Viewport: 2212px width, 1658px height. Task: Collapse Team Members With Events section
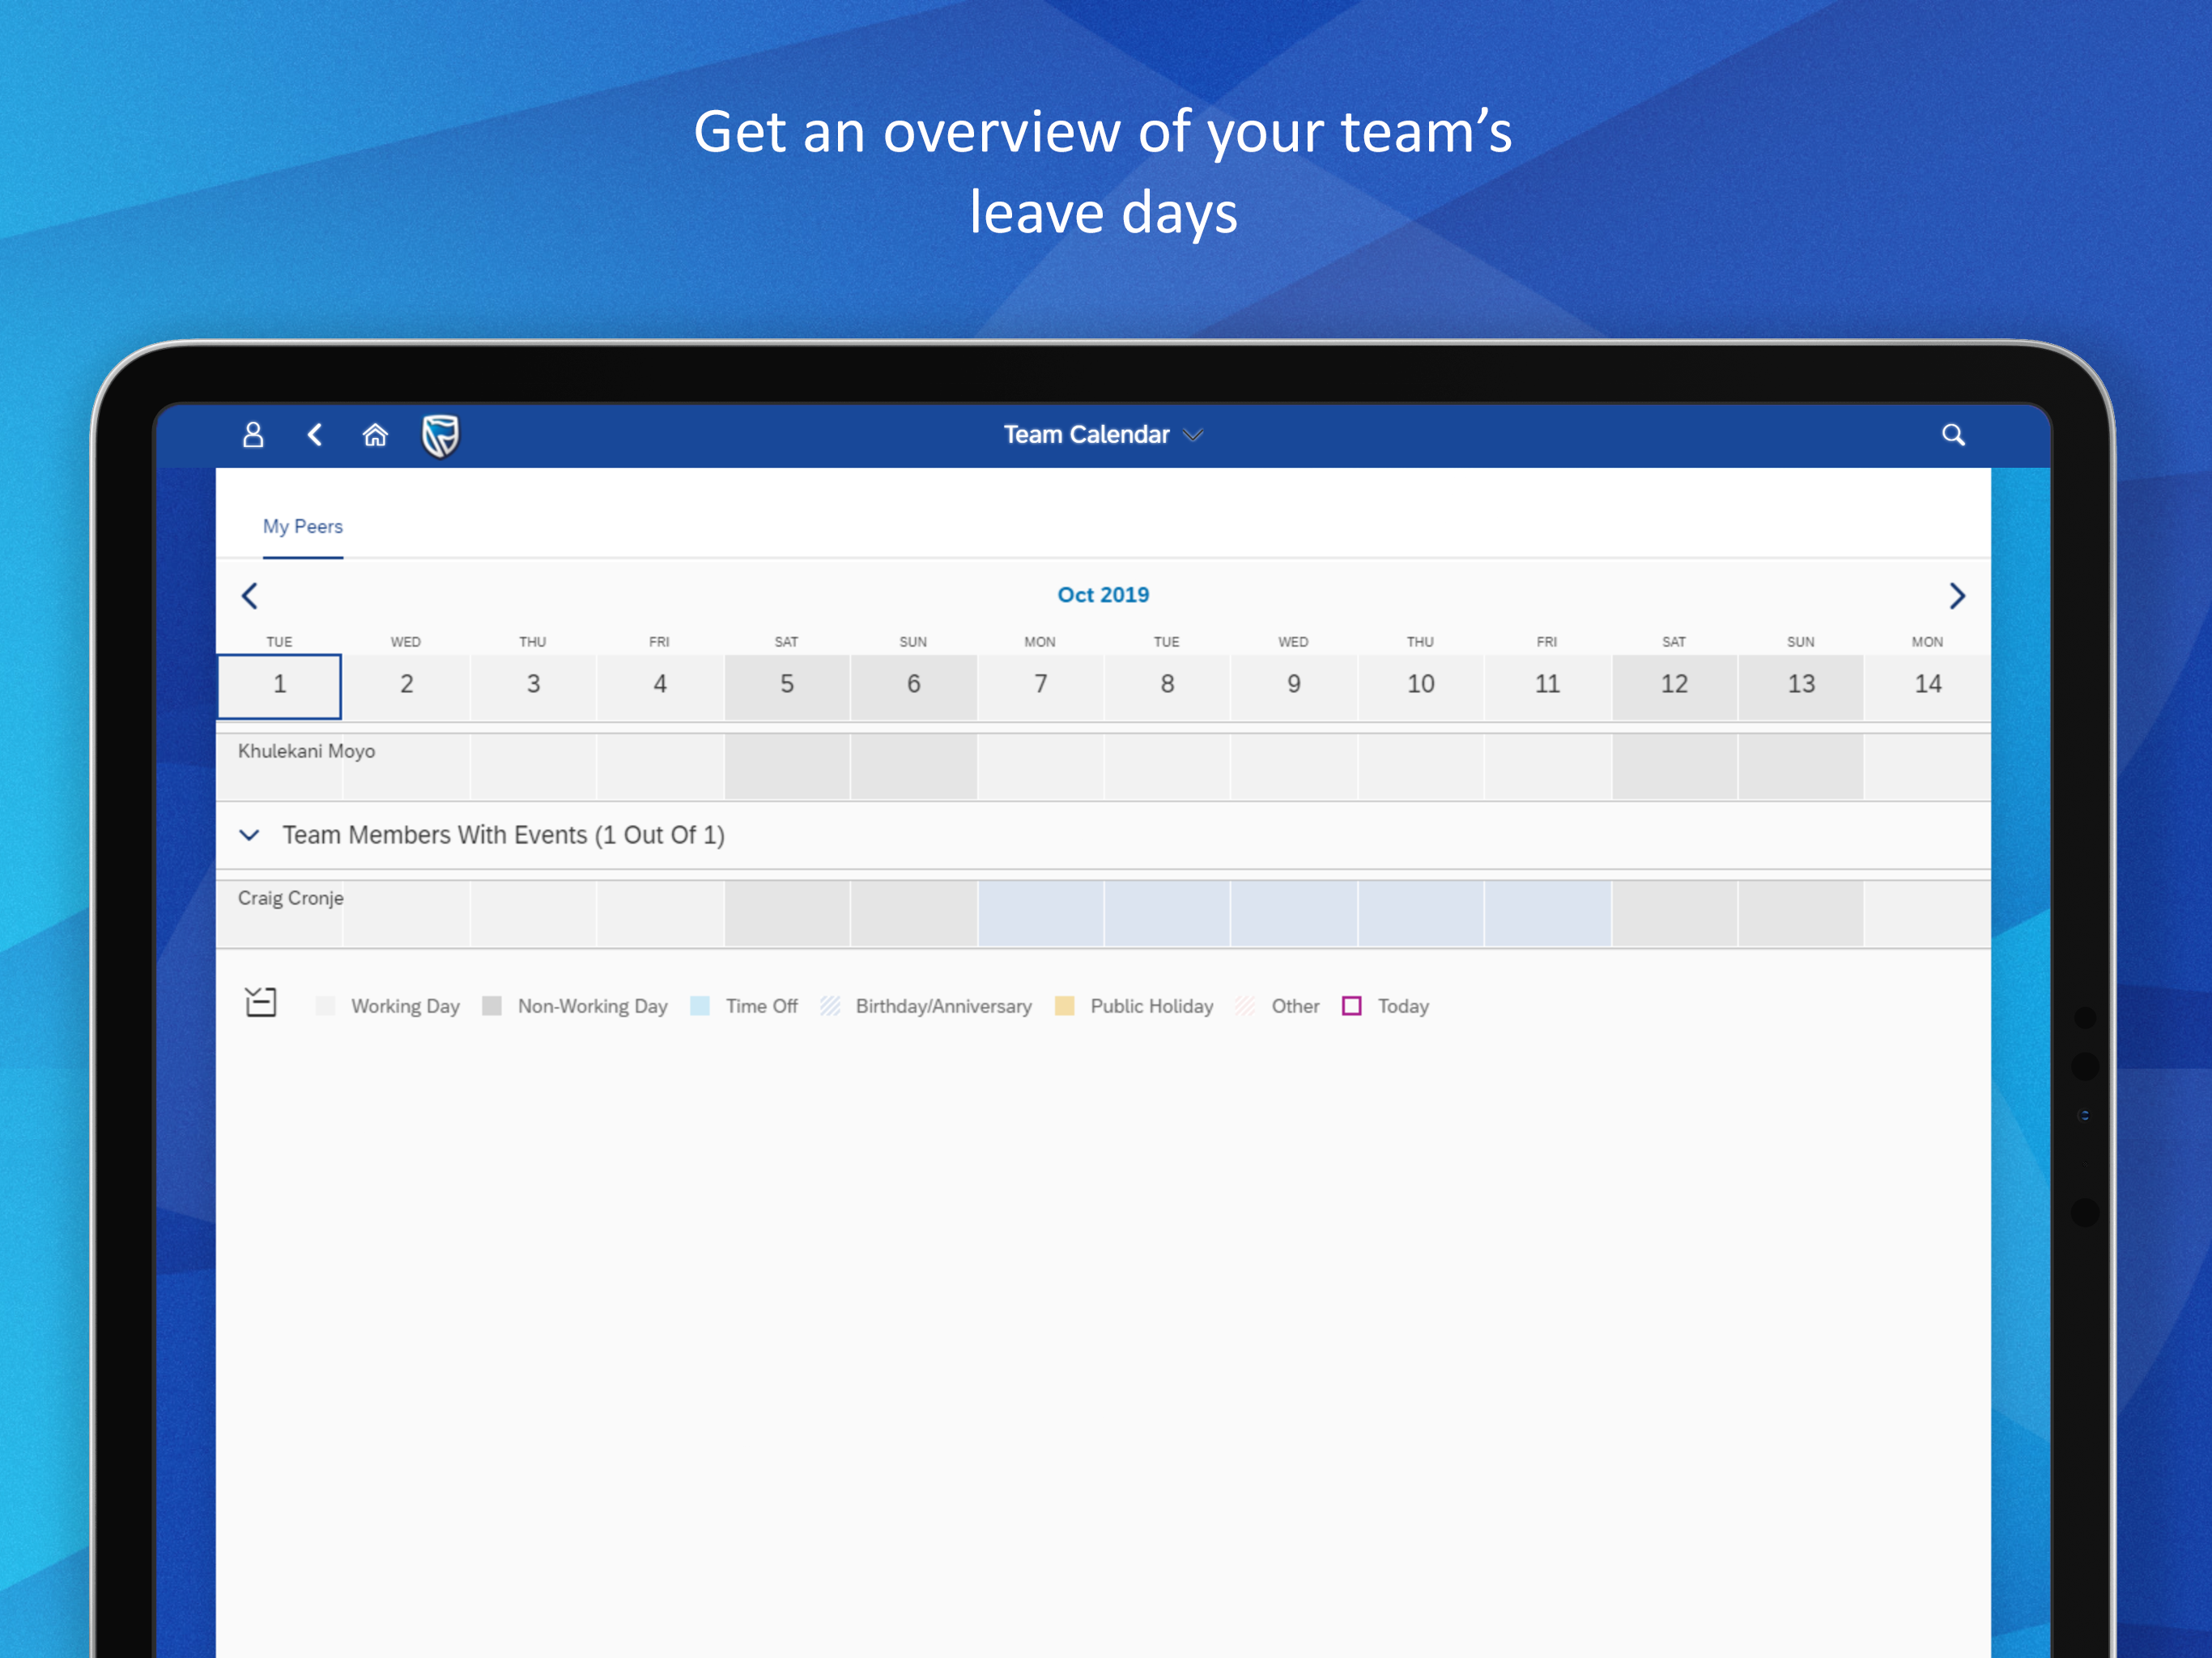(250, 835)
